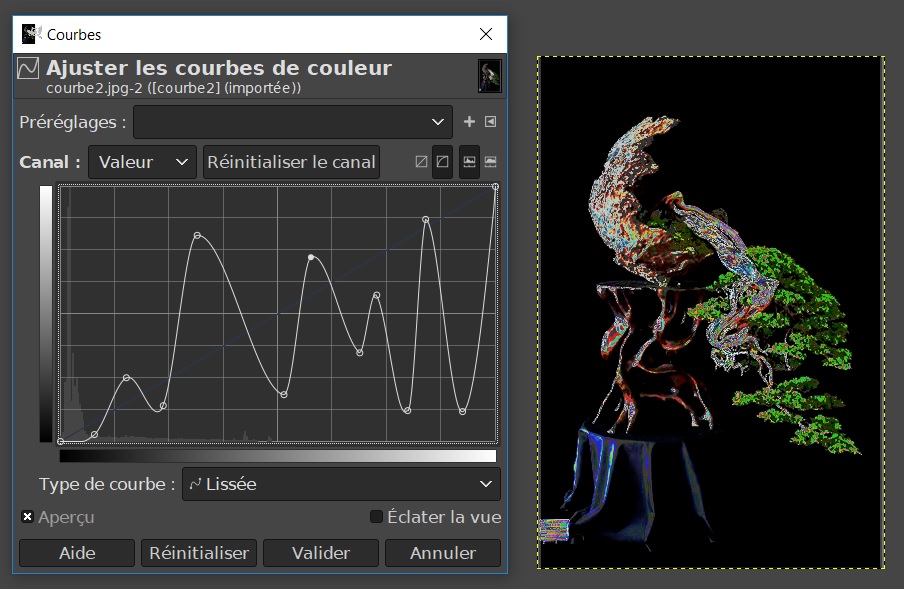Click the Courbes window title bar icon
Image resolution: width=904 pixels, height=589 pixels.
[x=32, y=34]
